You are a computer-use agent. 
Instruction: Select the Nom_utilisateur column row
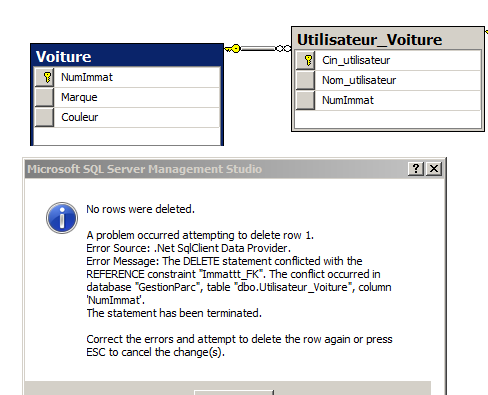(x=388, y=80)
